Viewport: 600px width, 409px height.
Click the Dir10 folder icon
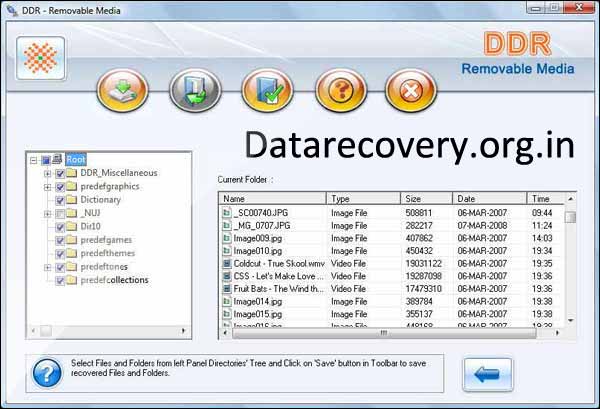[72, 226]
